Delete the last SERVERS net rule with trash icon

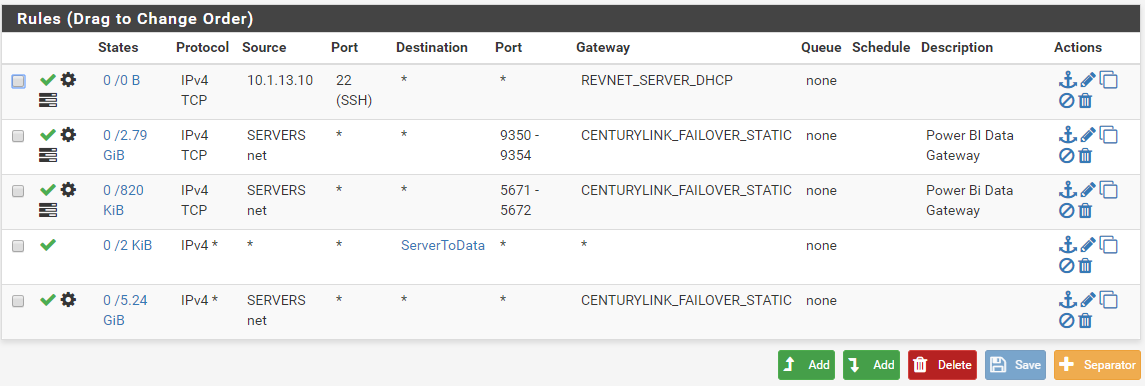click(1085, 320)
